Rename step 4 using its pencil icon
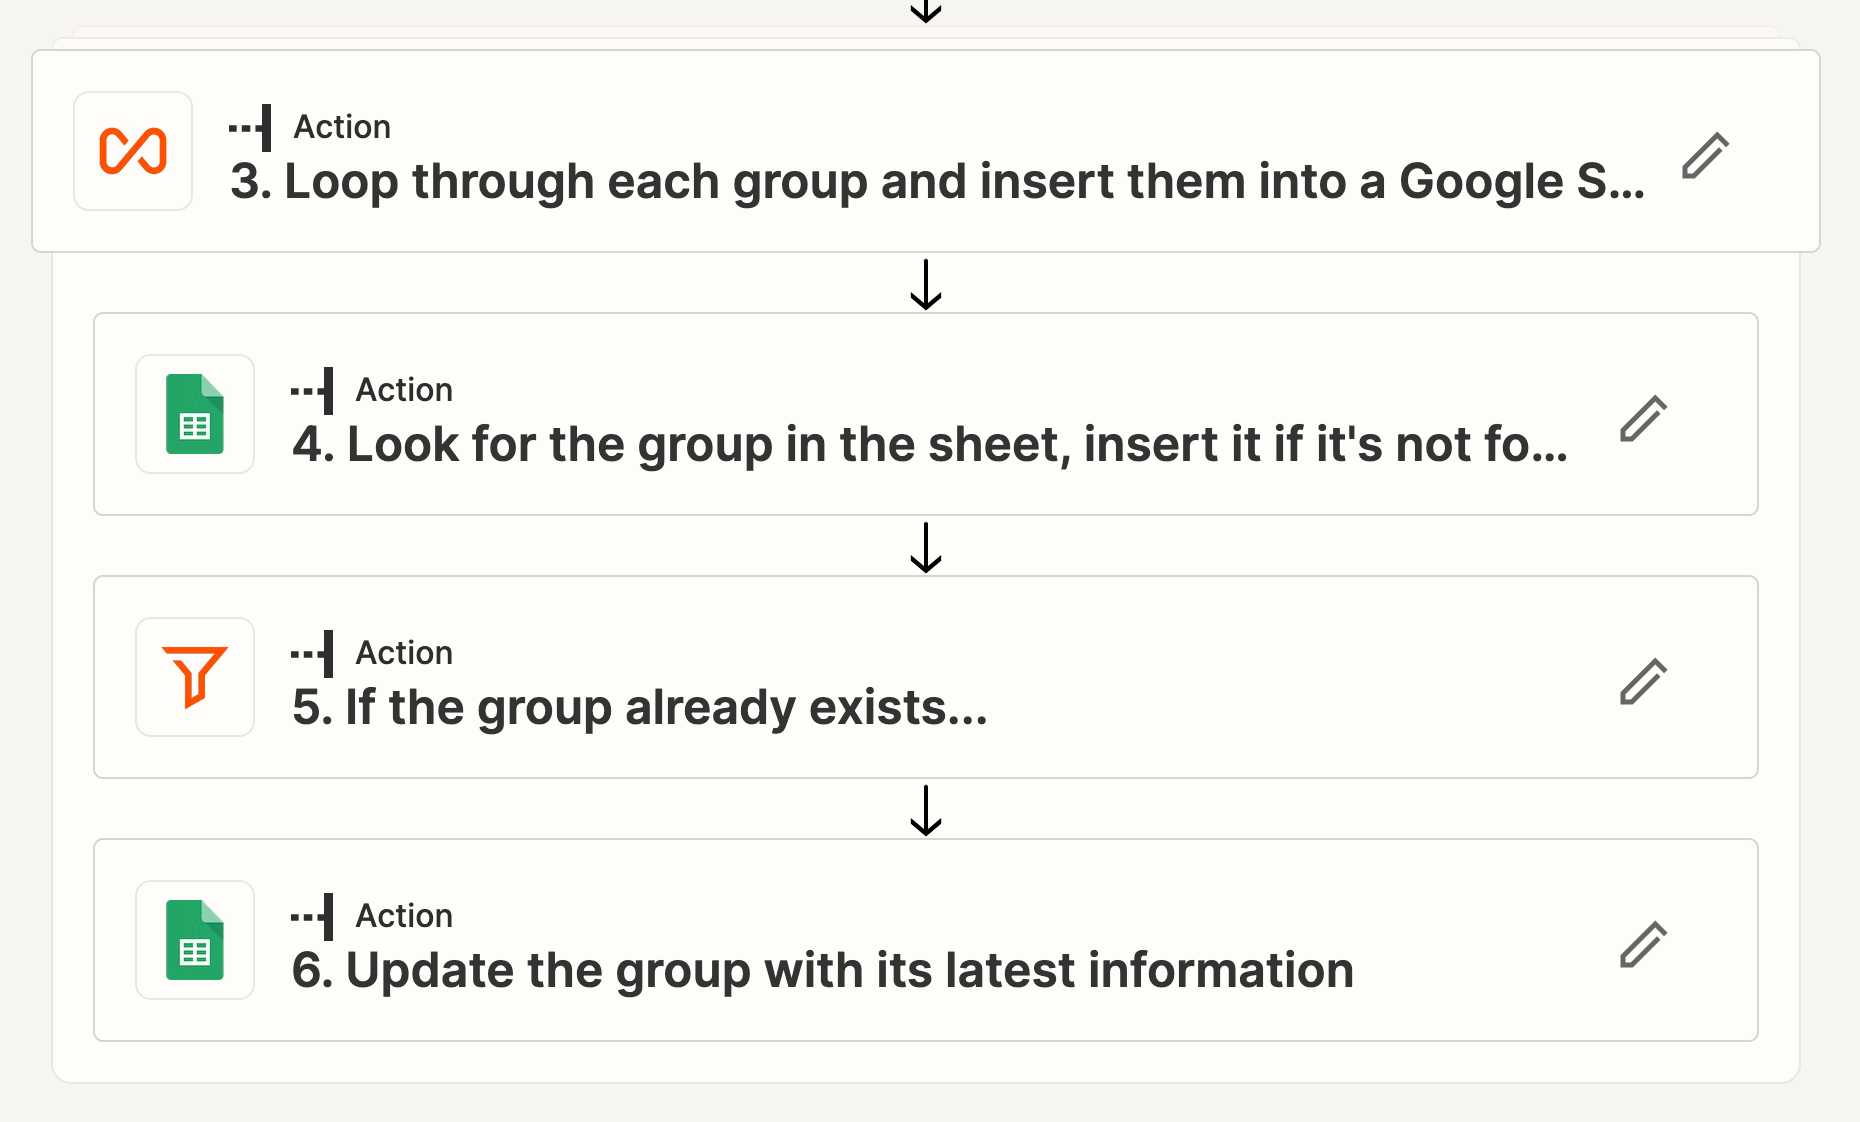The width and height of the screenshot is (1860, 1122). pyautogui.click(x=1643, y=418)
